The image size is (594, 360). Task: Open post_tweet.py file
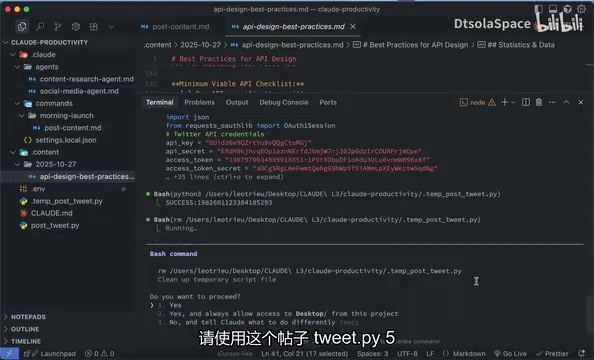(x=55, y=225)
